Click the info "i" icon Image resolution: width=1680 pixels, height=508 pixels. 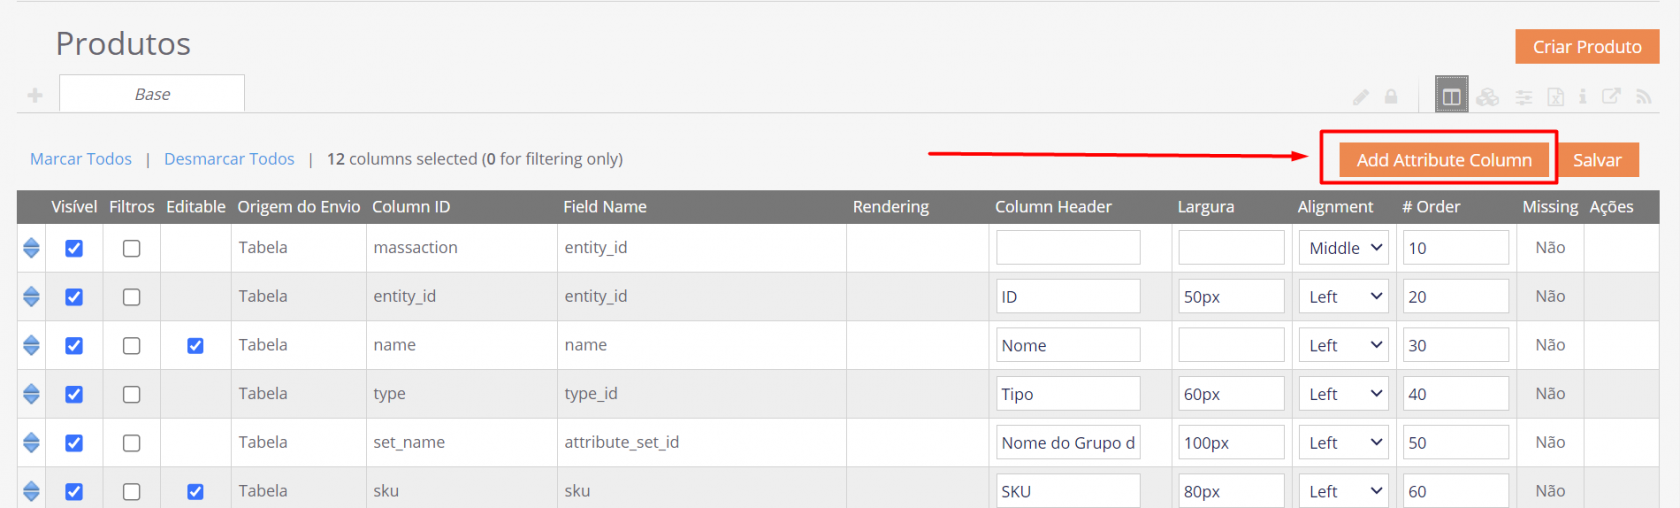[1582, 97]
